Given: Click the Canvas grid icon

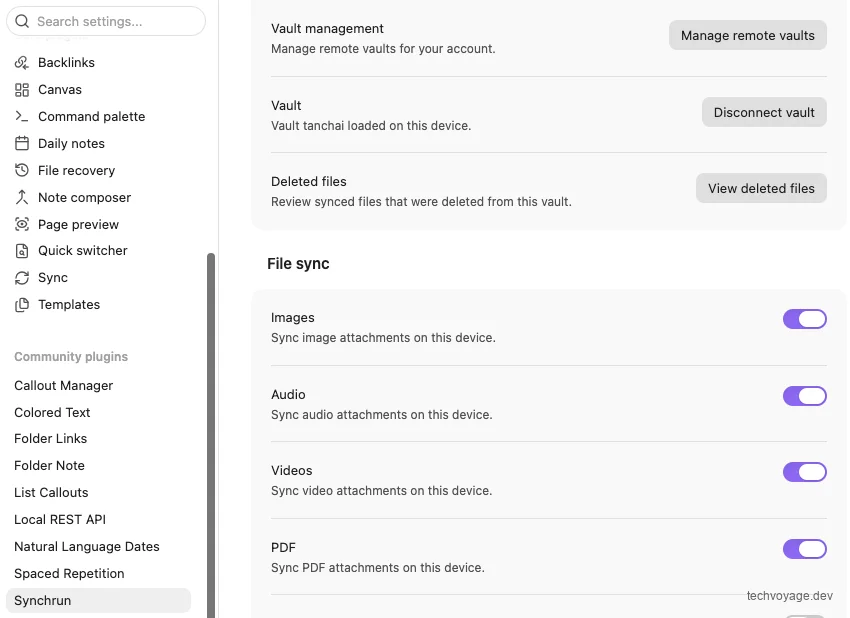Looking at the screenshot, I should click(x=22, y=89).
